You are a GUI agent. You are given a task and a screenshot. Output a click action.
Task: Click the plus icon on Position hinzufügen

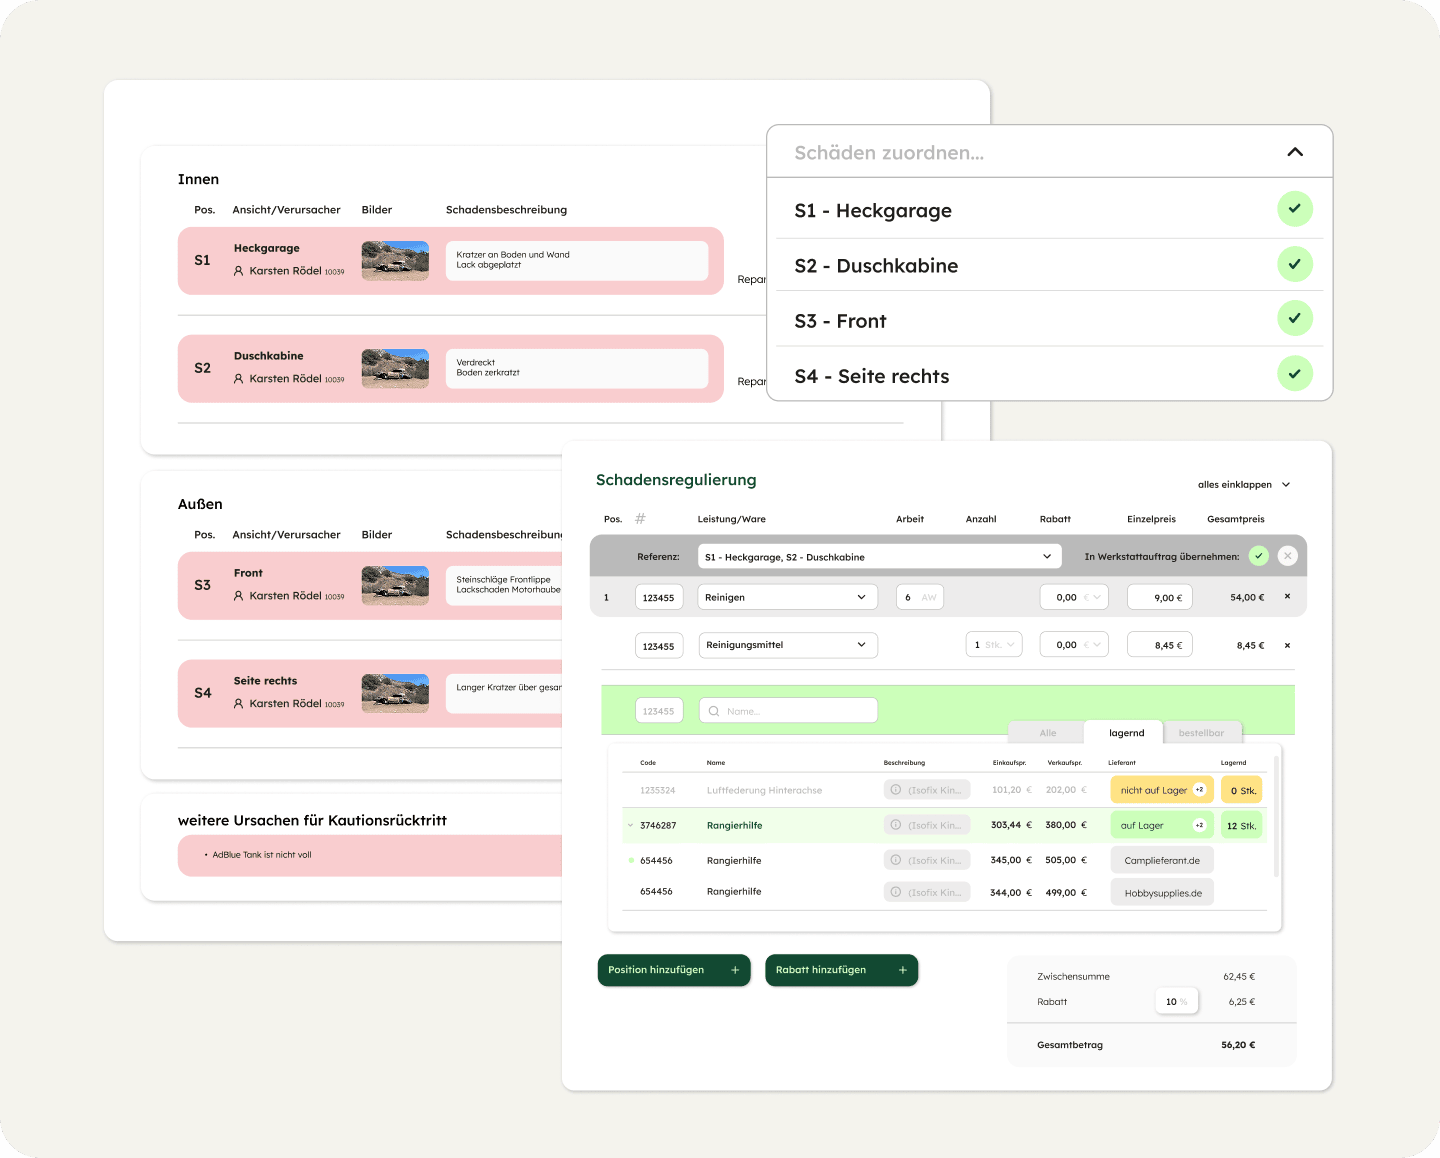(735, 970)
